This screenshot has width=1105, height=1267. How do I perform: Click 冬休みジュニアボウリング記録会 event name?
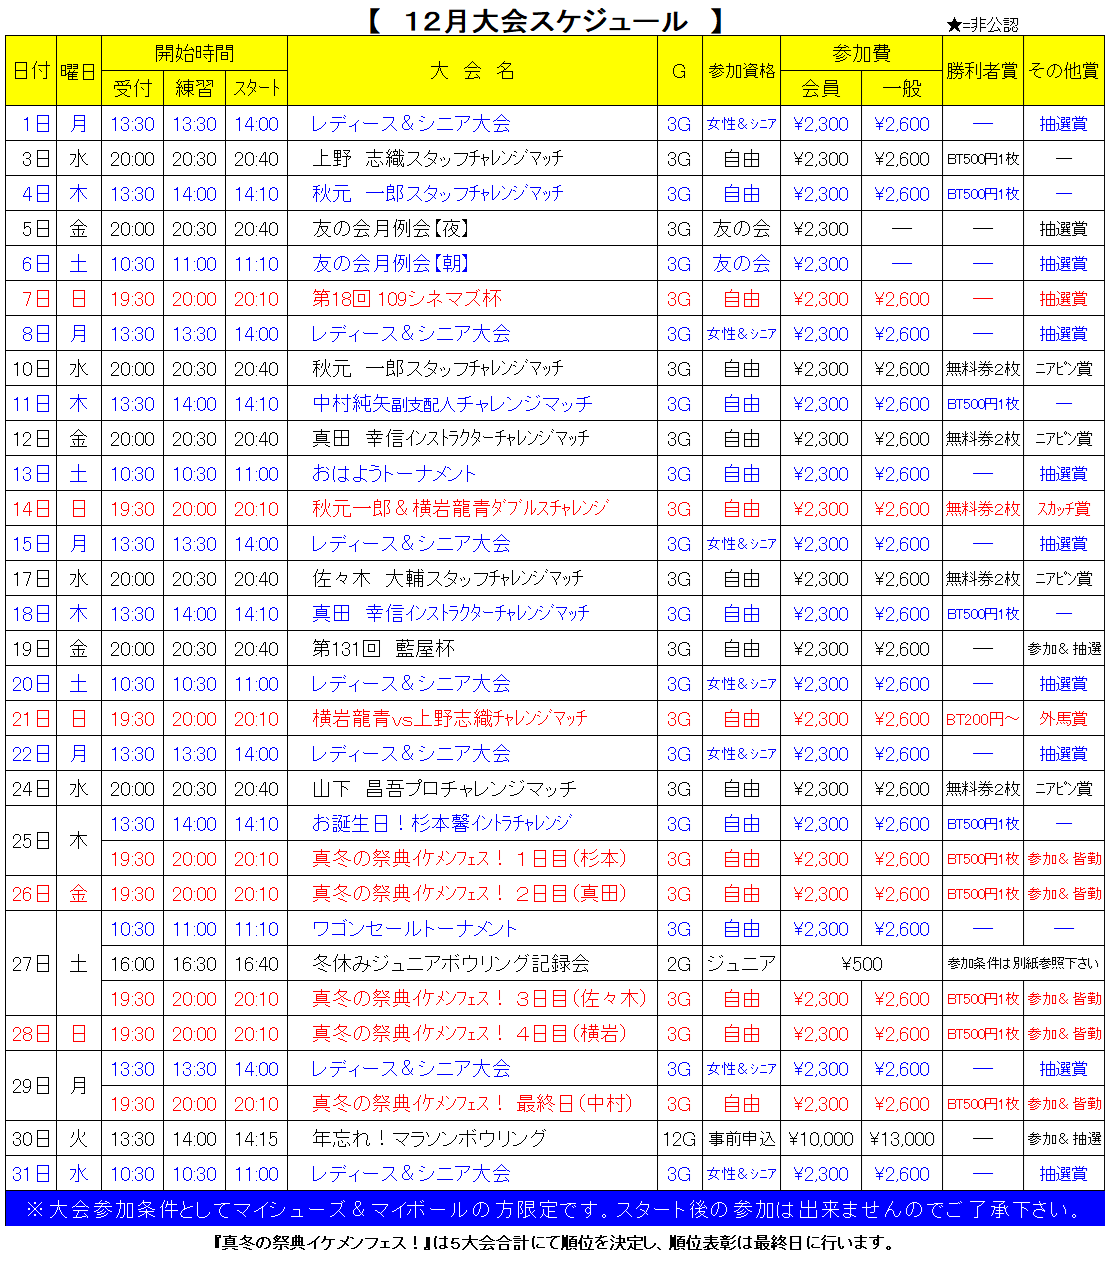pos(450,964)
